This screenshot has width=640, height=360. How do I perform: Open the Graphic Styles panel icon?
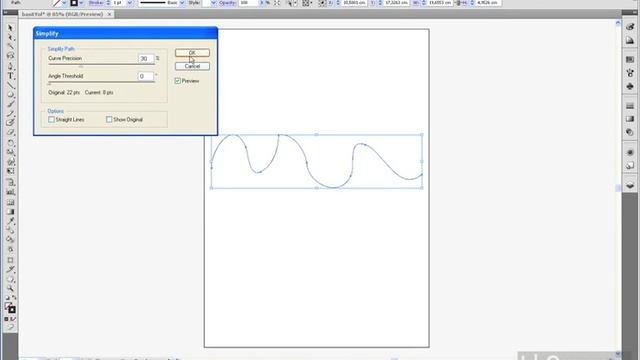(x=630, y=165)
